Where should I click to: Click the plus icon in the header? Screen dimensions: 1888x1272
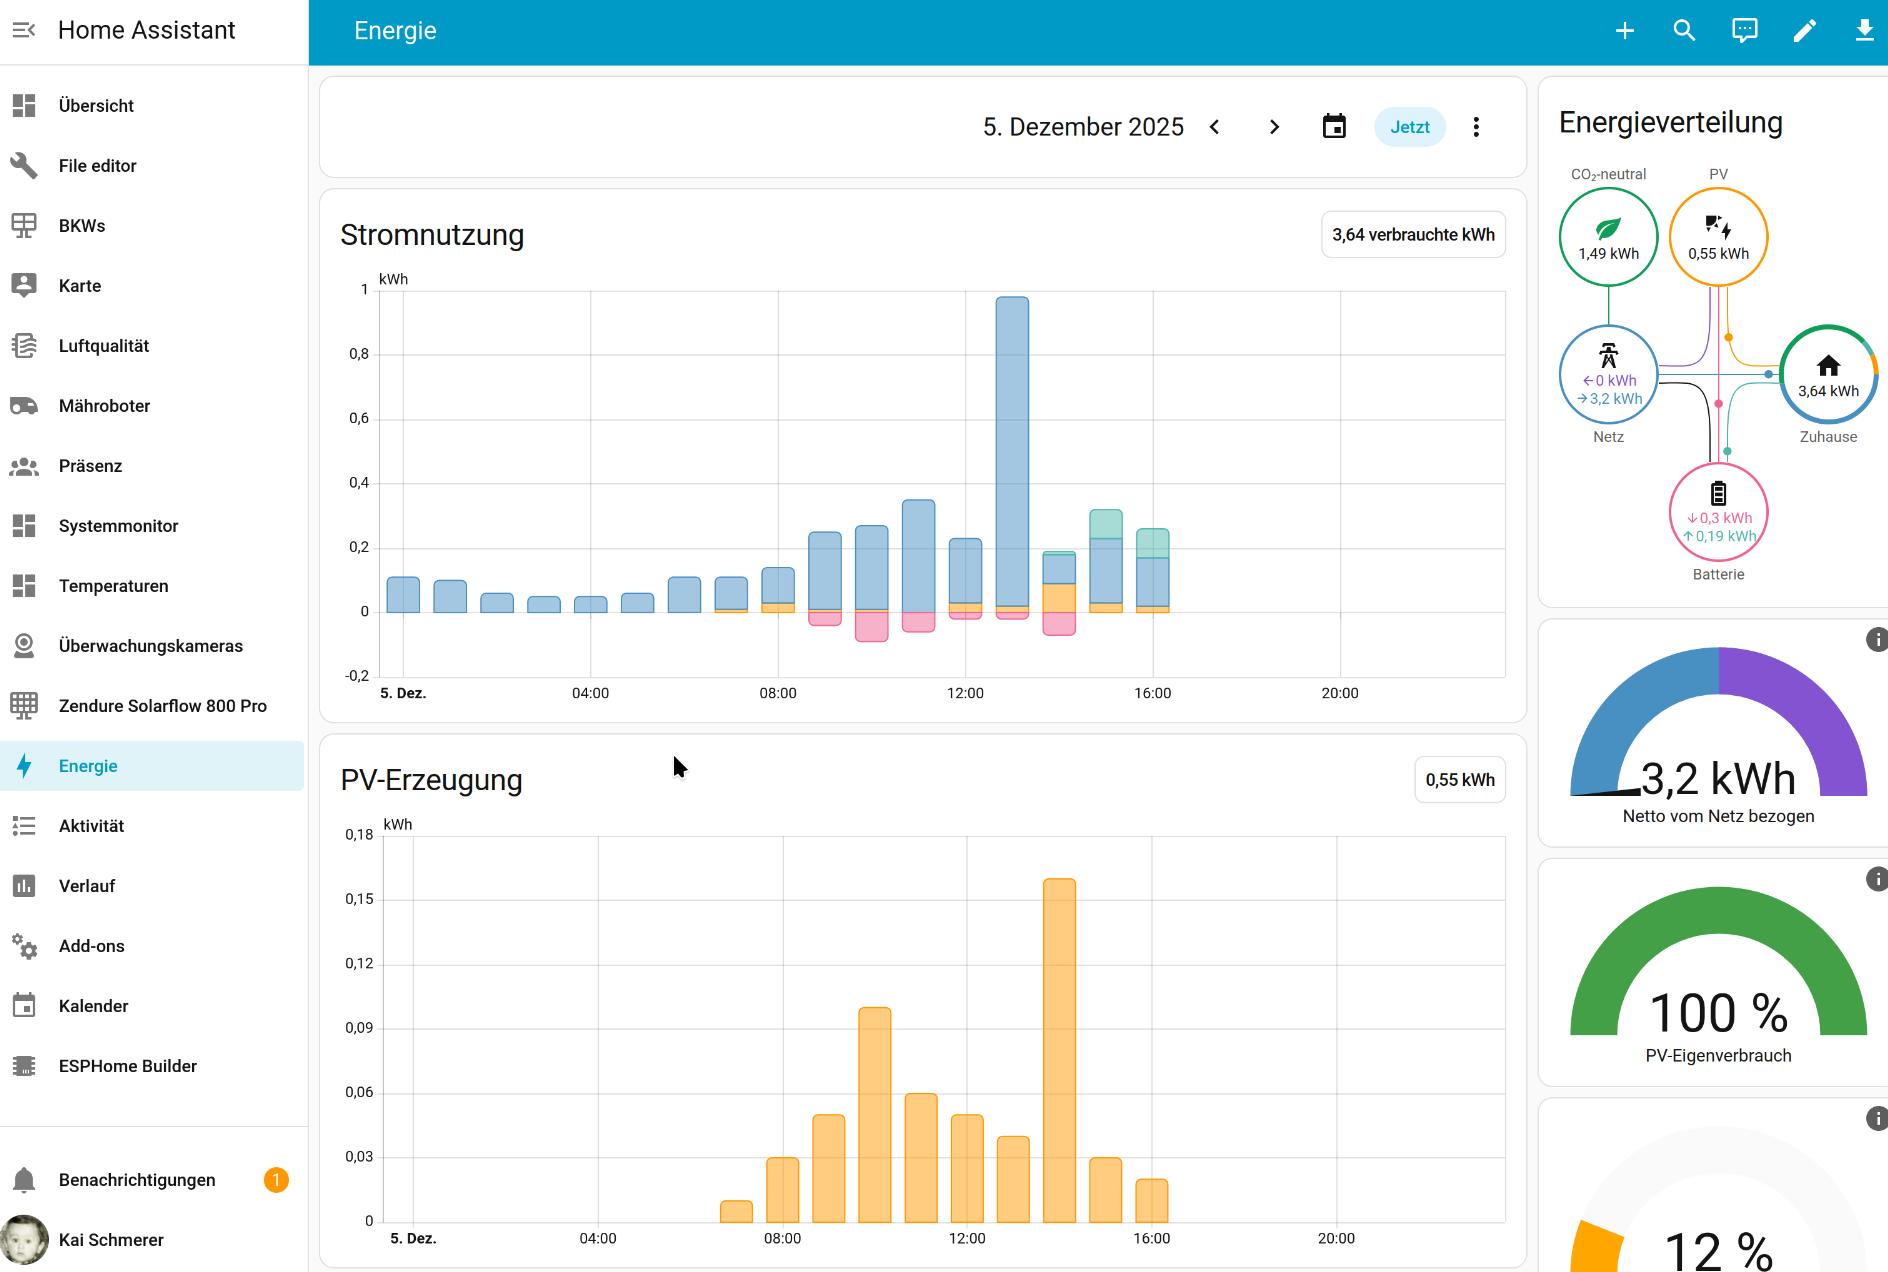(1625, 31)
